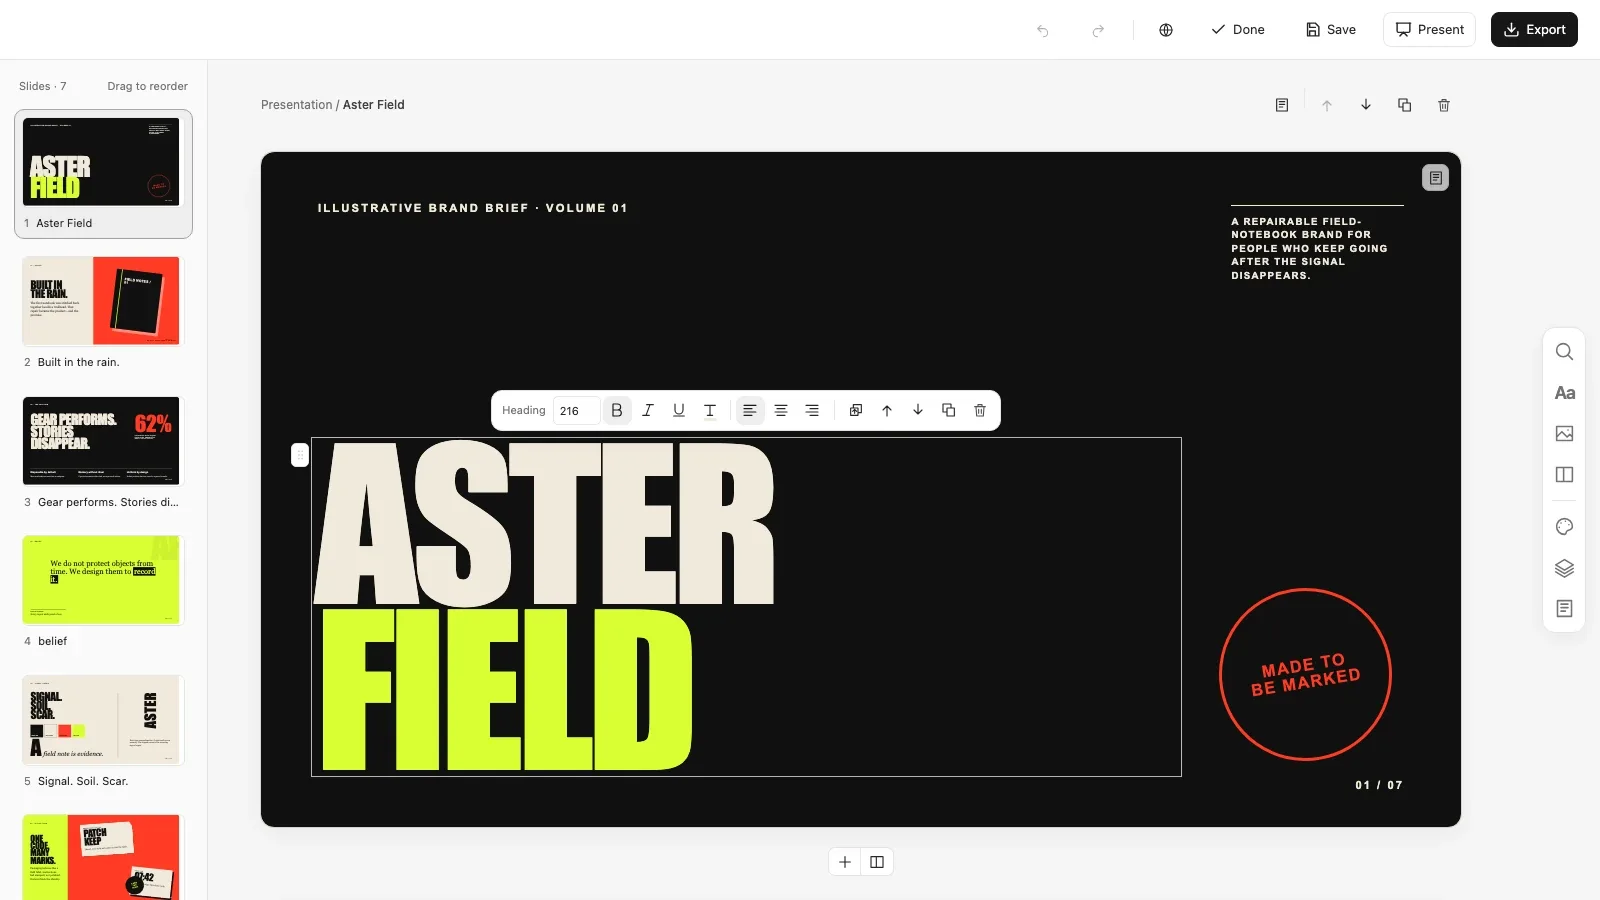
Task: Open the image panel in sidebar
Action: 1565,434
